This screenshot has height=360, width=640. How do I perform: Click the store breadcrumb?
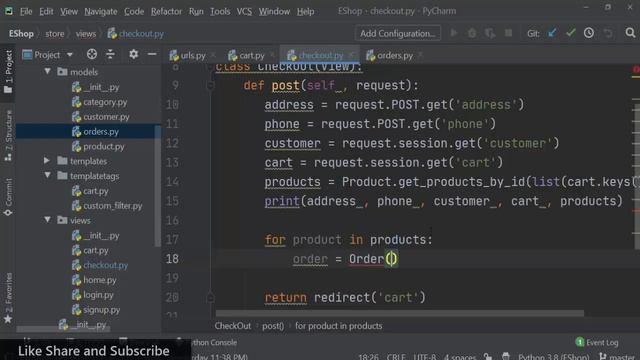tap(55, 34)
